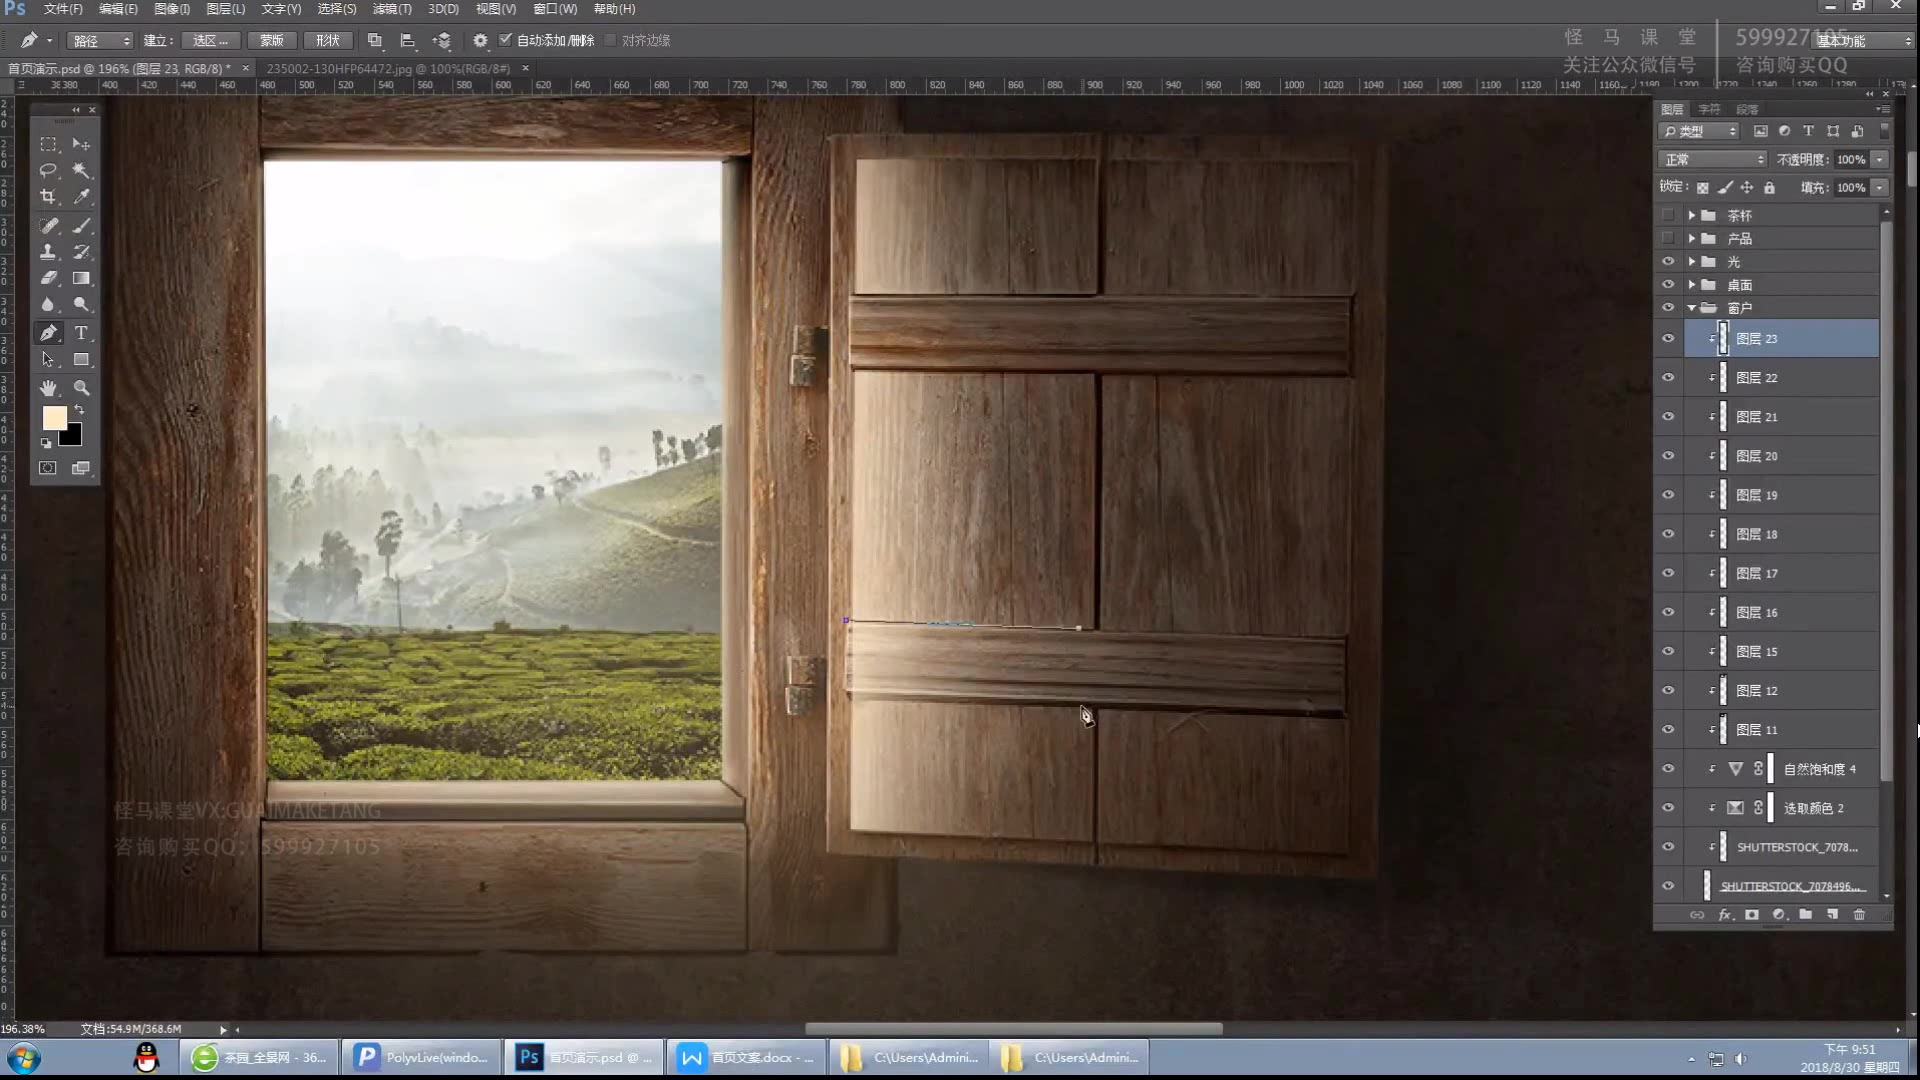
Task: Open the 基本功能 workspace dropdown
Action: click(1865, 41)
